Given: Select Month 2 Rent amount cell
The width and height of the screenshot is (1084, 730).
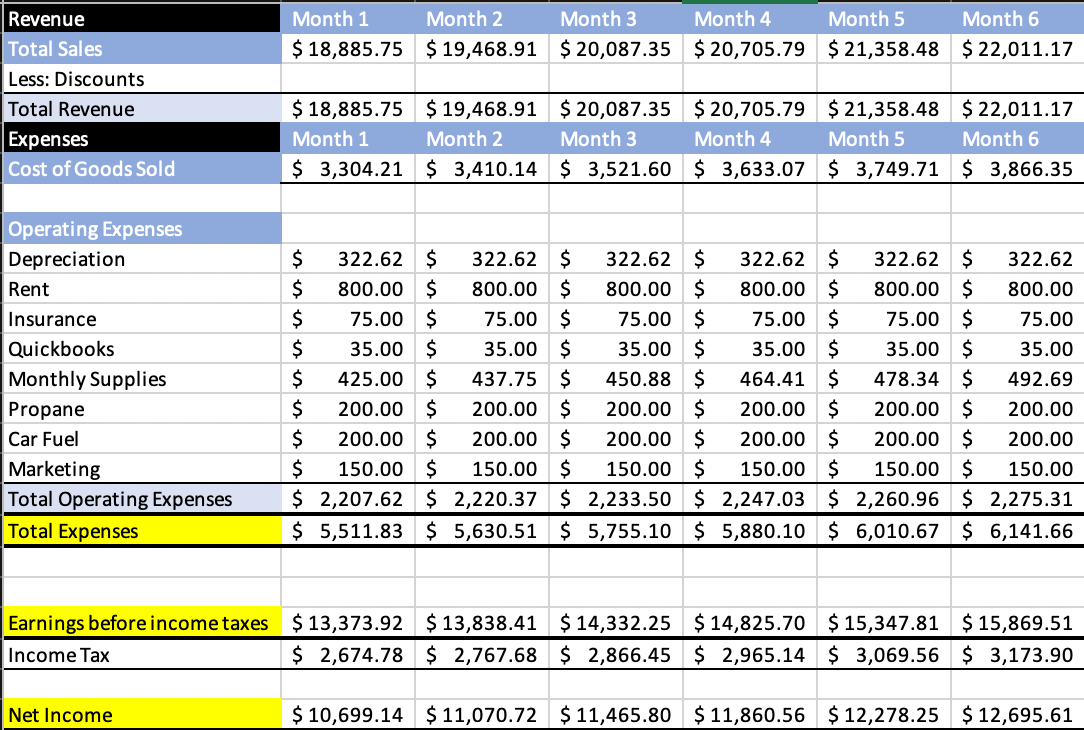Looking at the screenshot, I should coord(482,289).
